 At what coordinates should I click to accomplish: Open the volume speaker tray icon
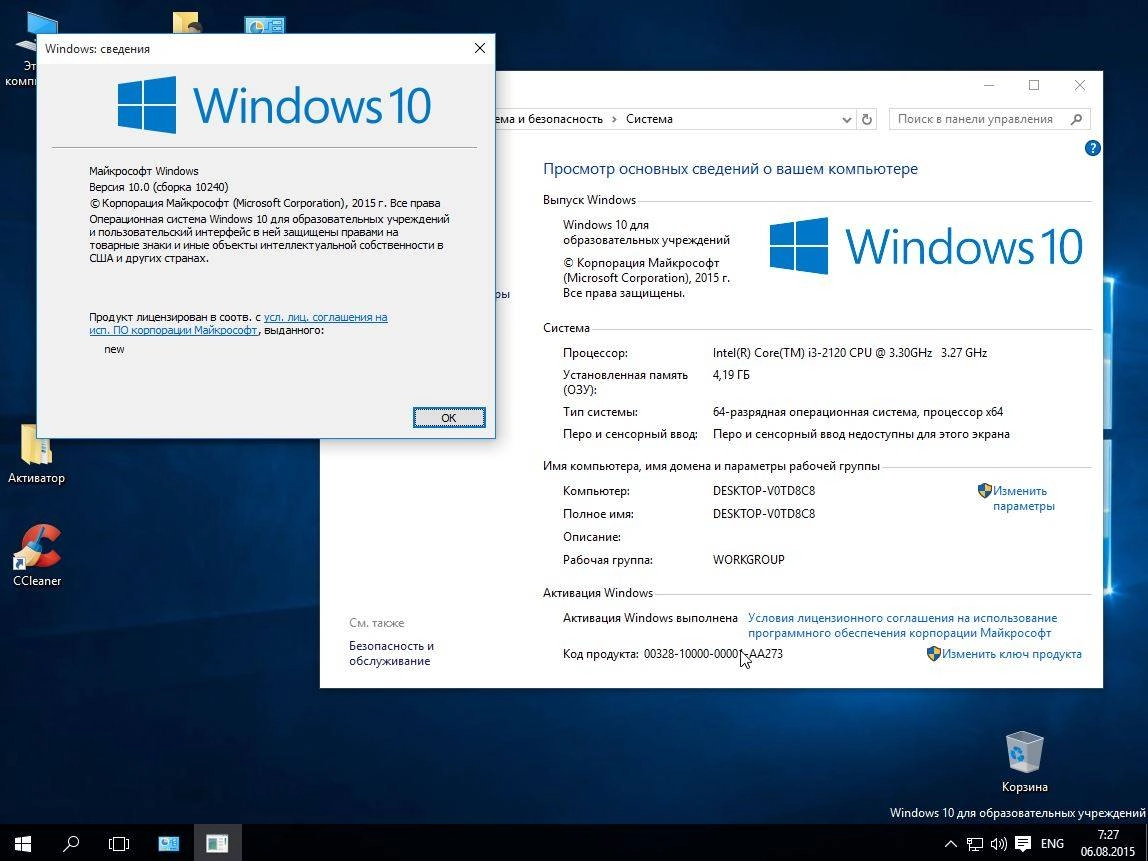(x=998, y=843)
